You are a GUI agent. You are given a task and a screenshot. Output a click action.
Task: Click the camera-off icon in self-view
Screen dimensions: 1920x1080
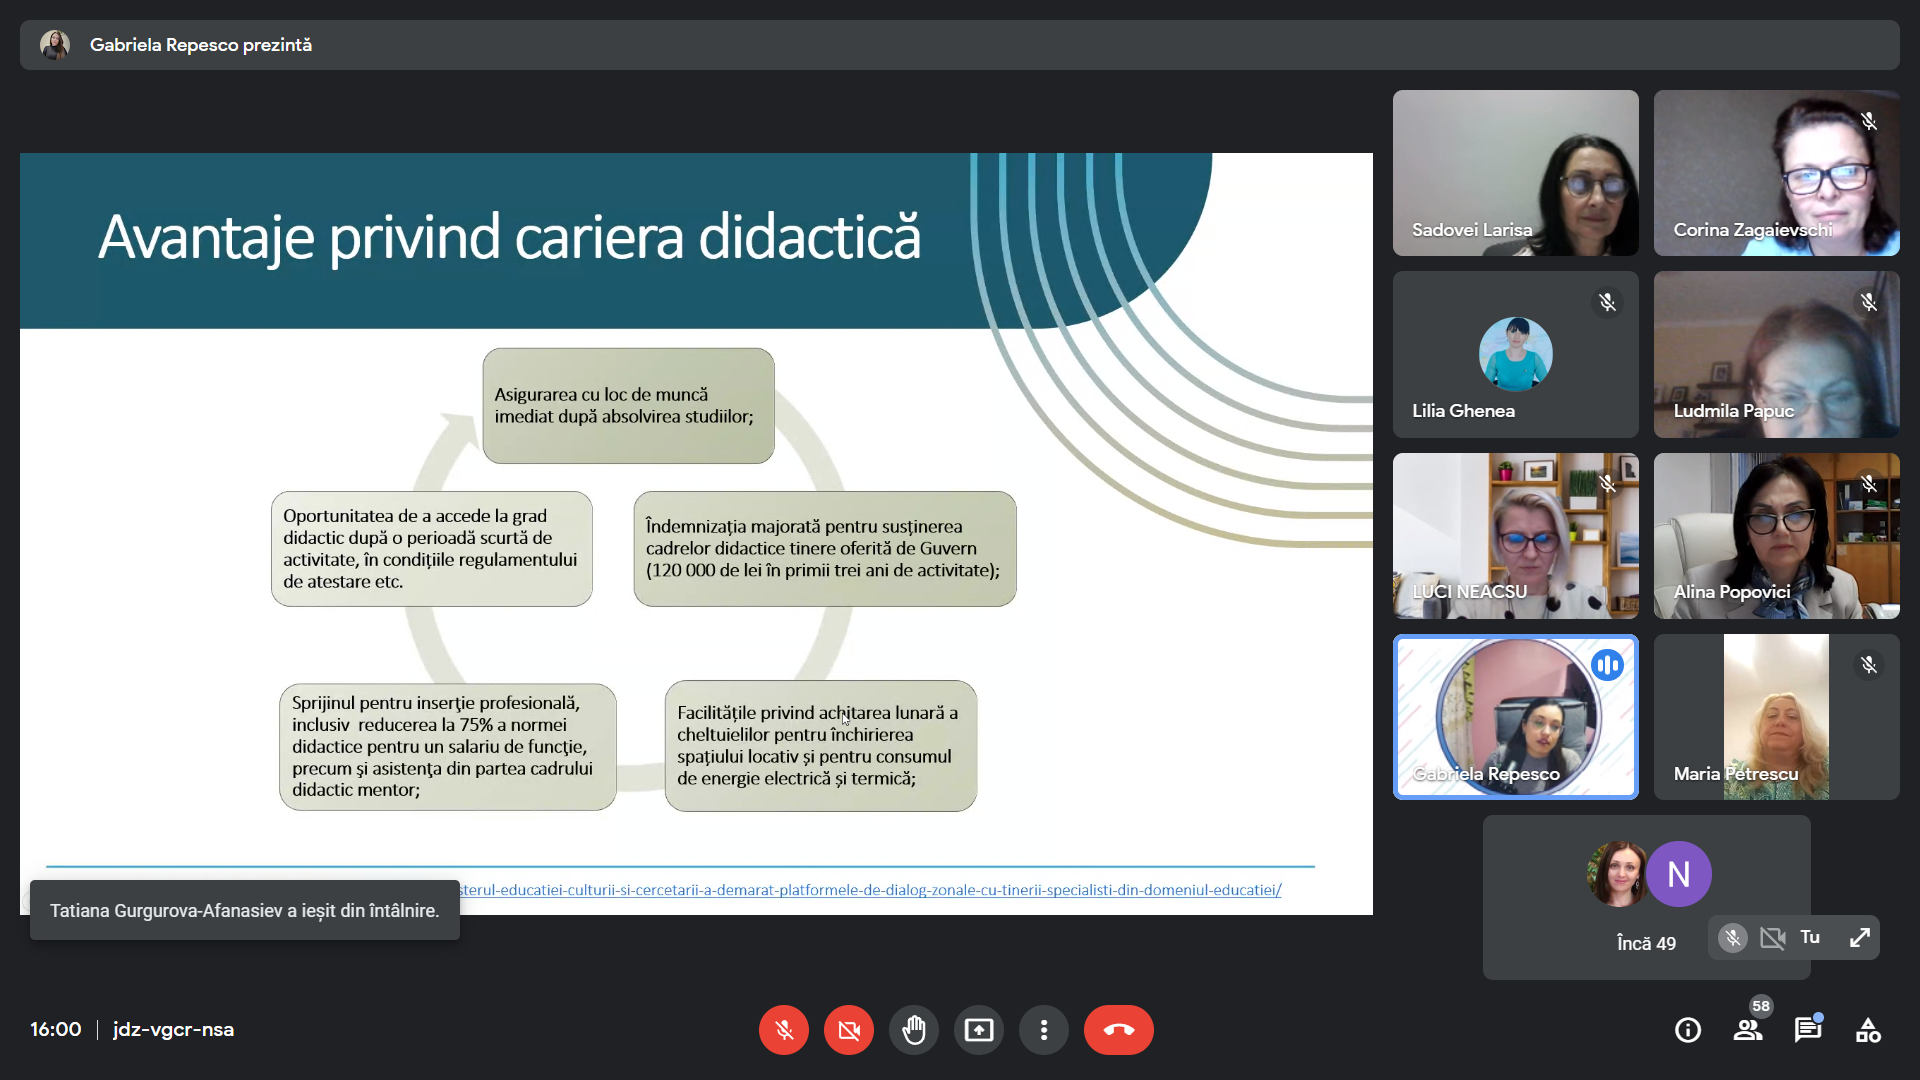click(x=1773, y=938)
